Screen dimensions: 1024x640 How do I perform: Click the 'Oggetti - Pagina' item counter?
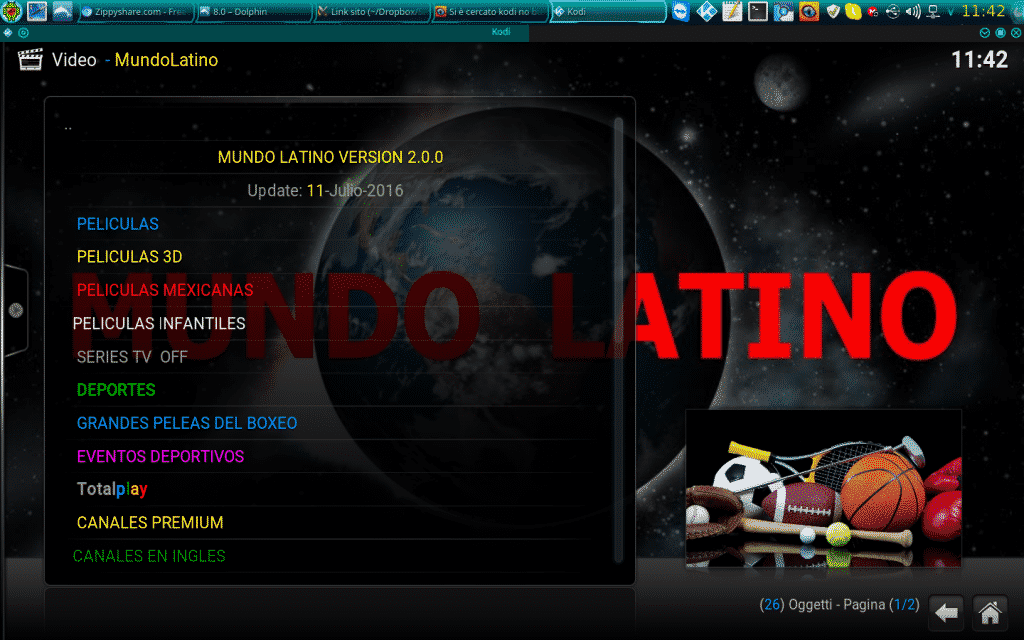click(x=839, y=605)
